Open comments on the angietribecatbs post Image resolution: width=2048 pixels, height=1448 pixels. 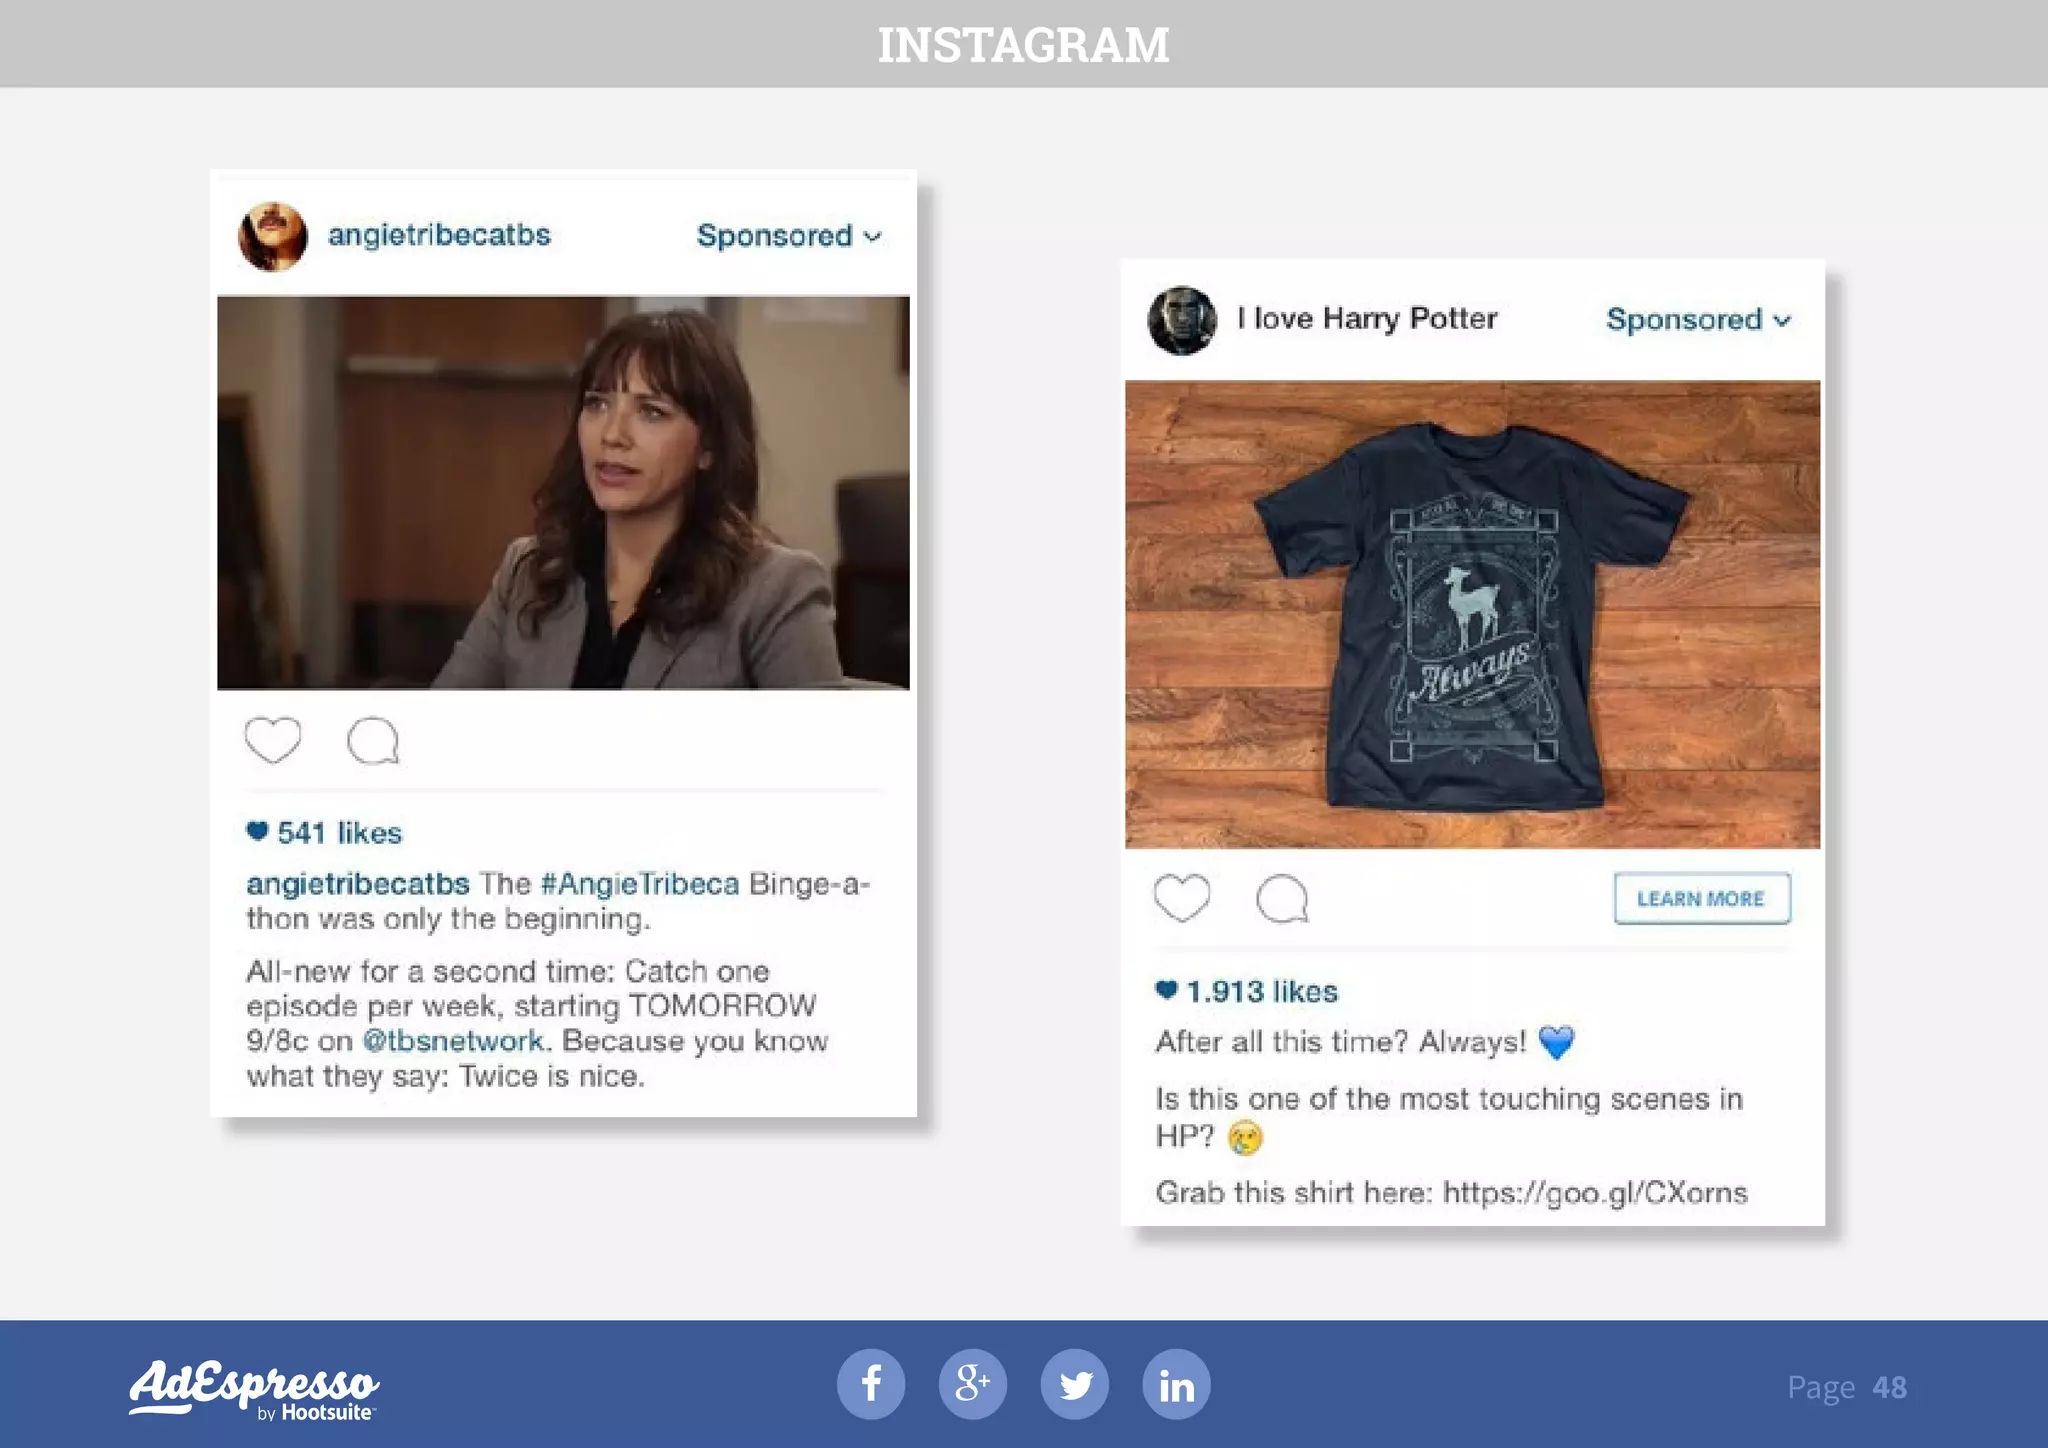coord(373,741)
